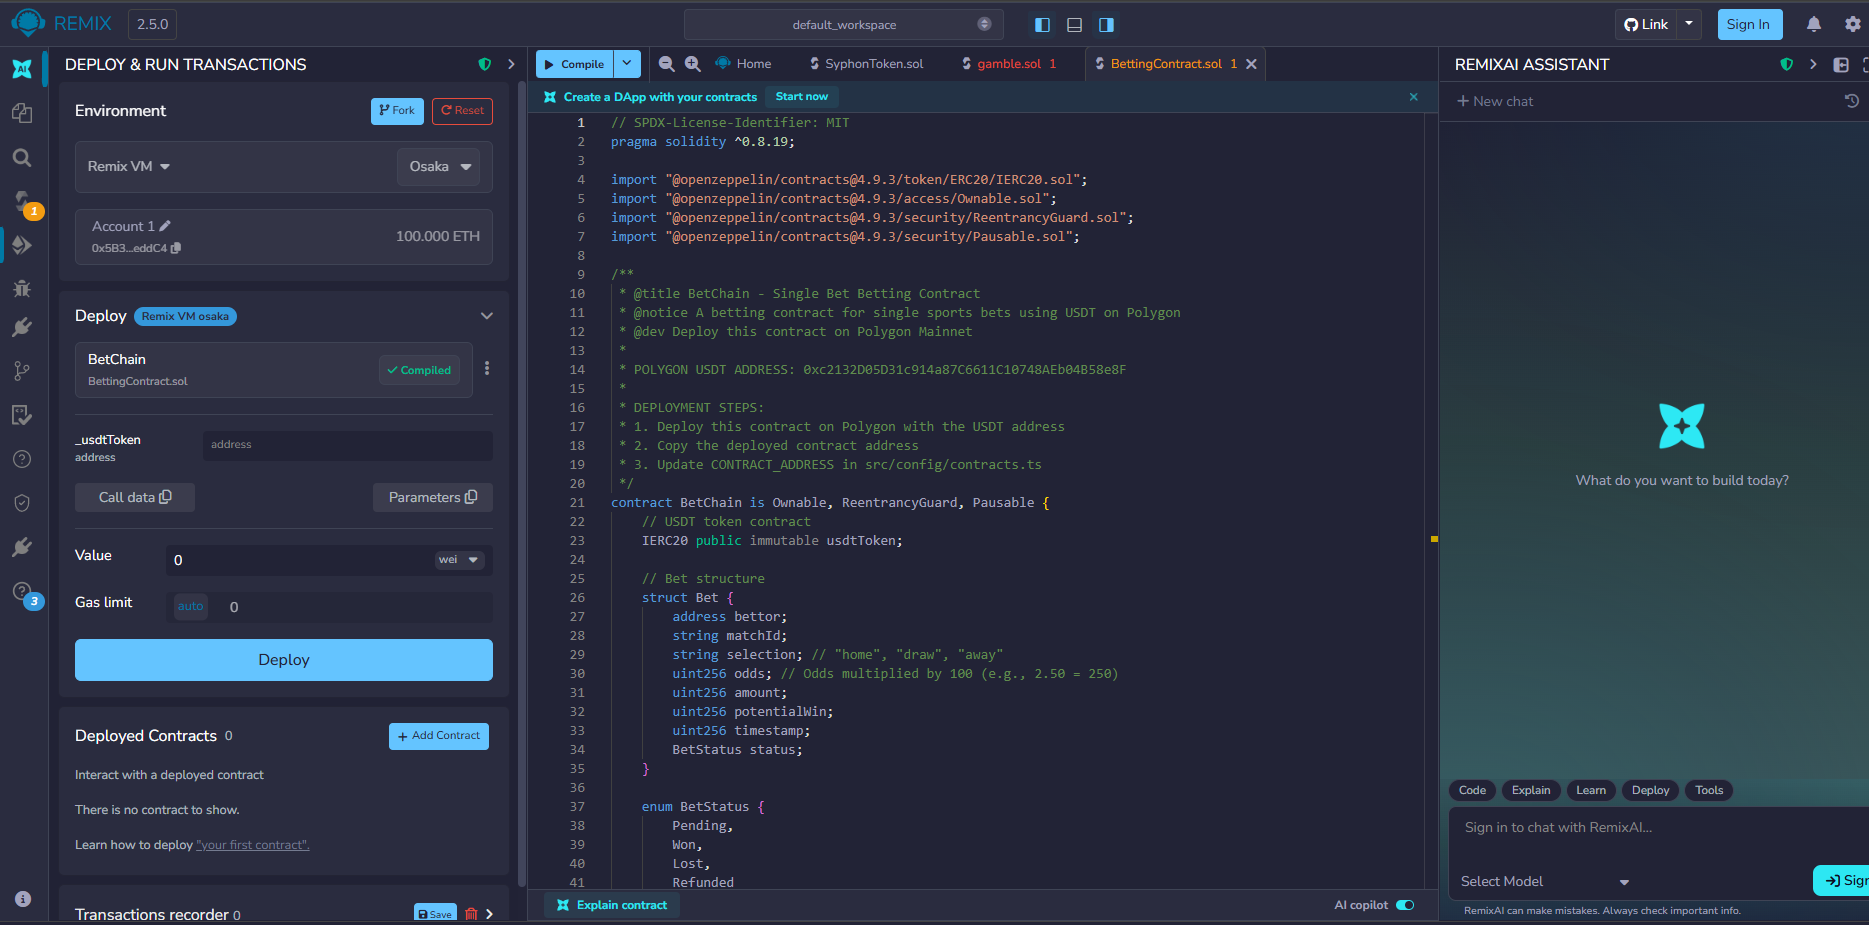Click the Reset button
The width and height of the screenshot is (1869, 925).
click(x=462, y=111)
